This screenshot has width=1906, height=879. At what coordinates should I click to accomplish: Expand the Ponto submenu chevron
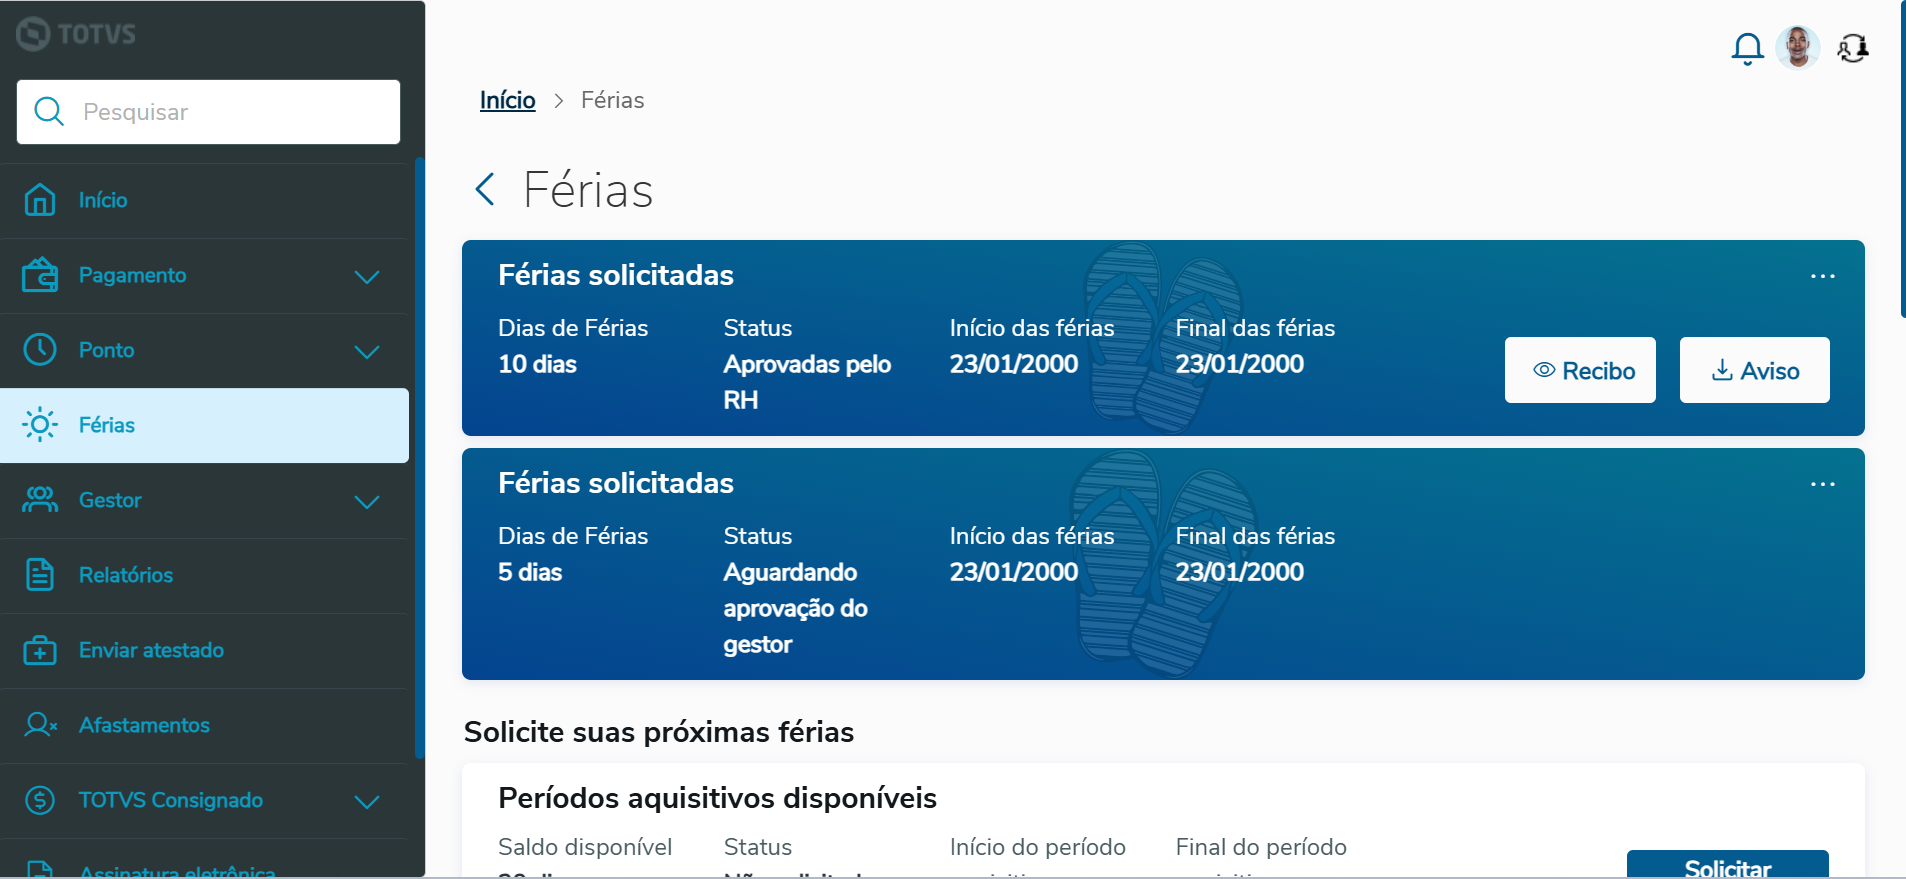tap(367, 351)
